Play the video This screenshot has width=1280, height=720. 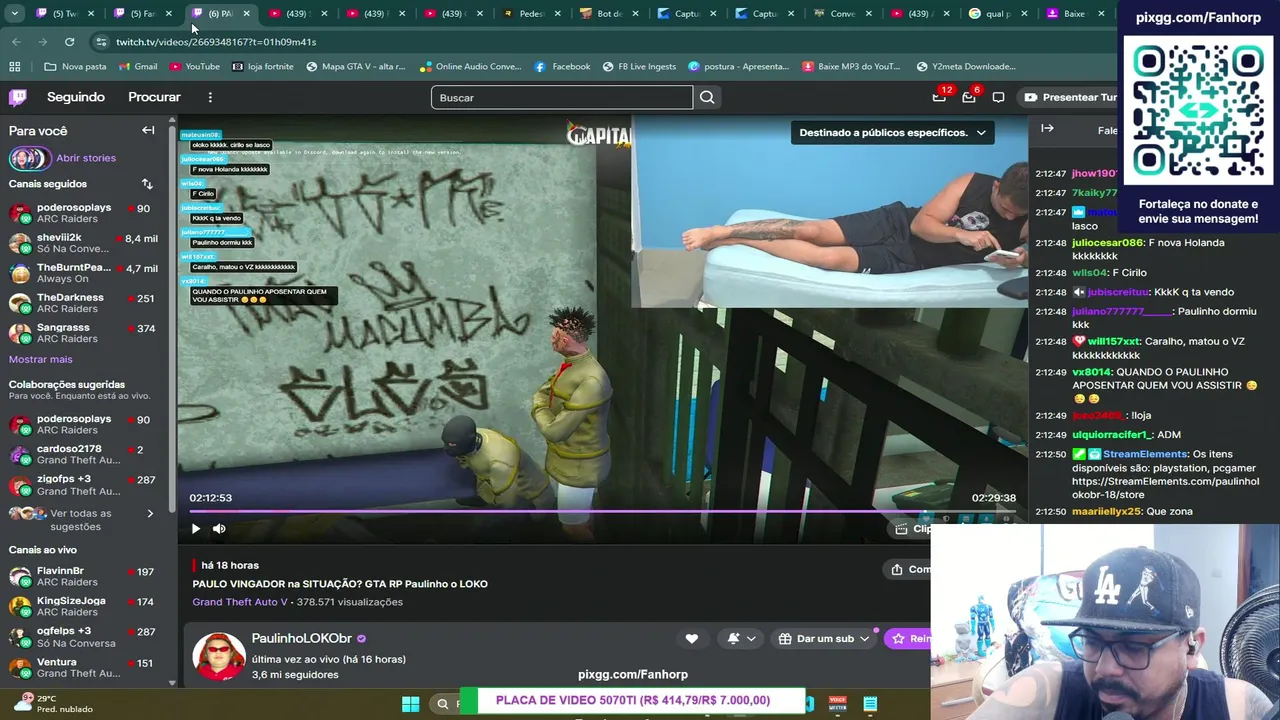point(196,529)
